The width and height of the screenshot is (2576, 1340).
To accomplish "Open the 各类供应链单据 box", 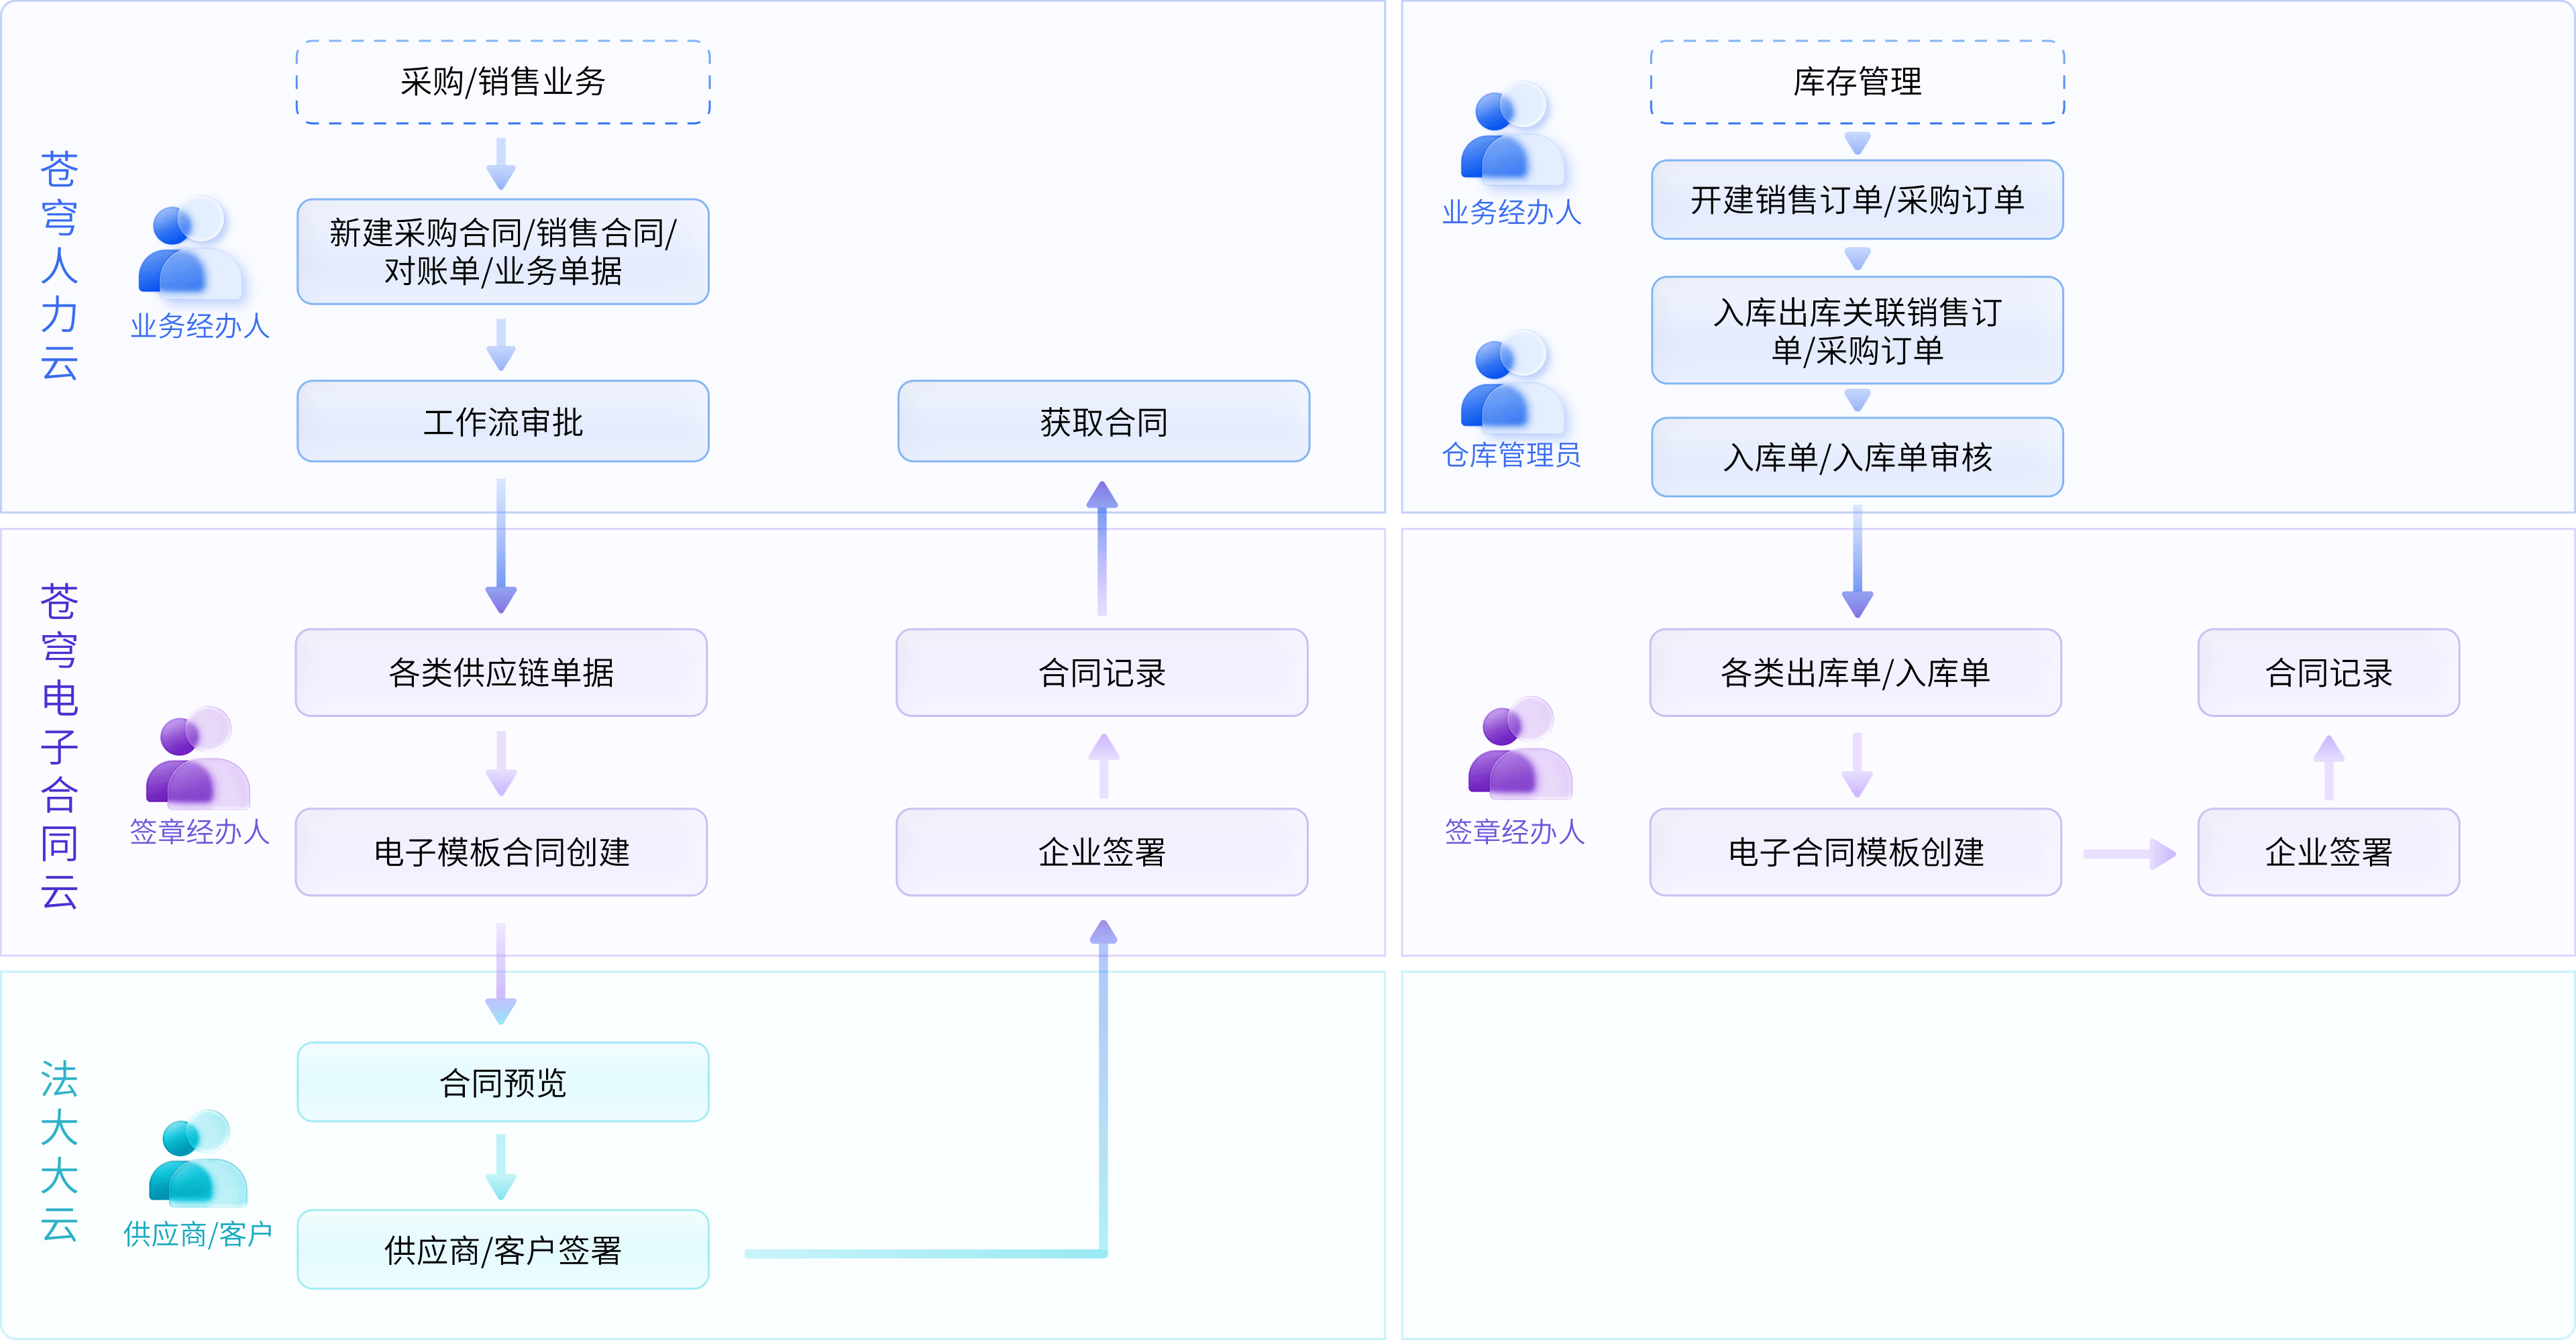I will pyautogui.click(x=501, y=672).
